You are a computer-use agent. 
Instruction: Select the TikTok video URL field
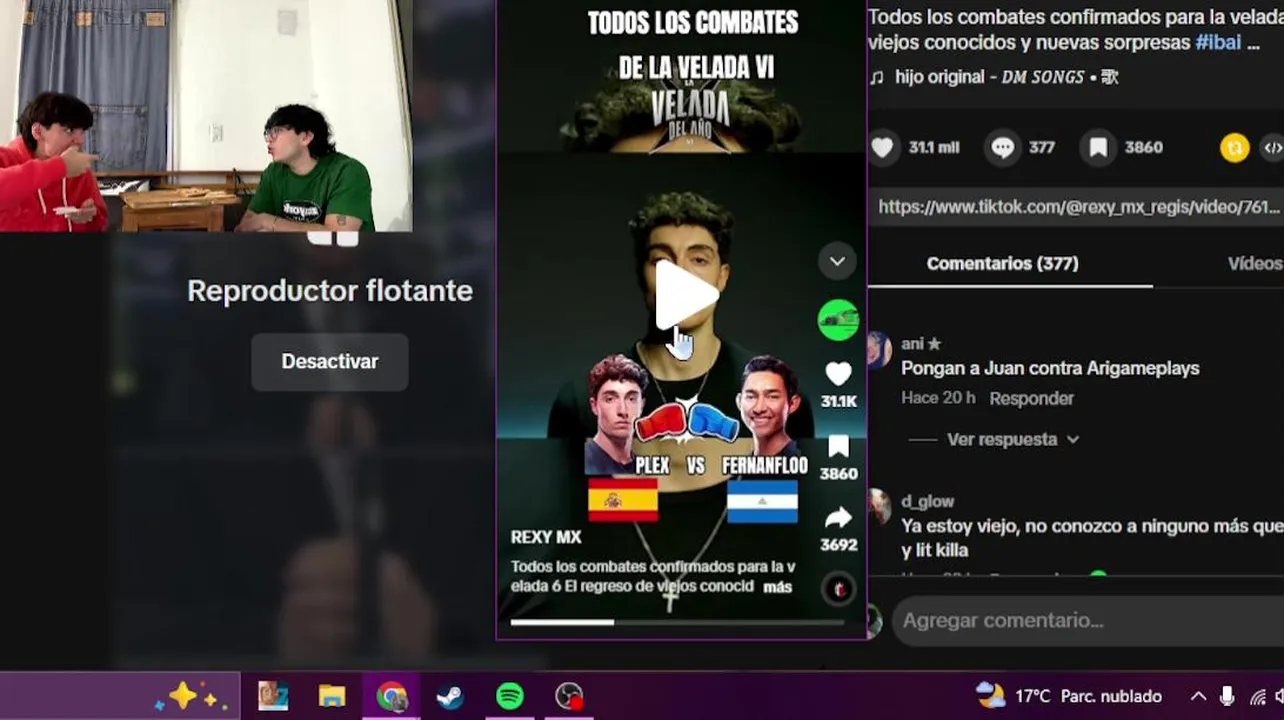coord(1076,207)
